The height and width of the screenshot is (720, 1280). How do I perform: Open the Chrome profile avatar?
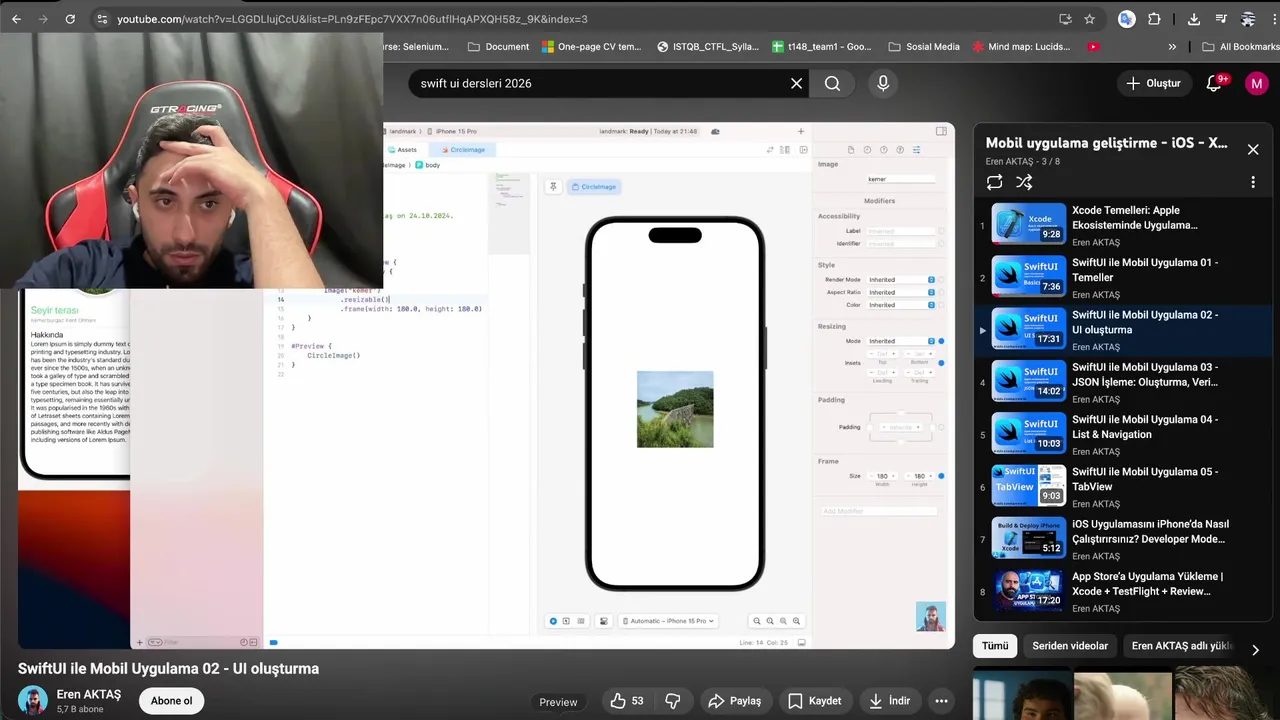pyautogui.click(x=1248, y=19)
